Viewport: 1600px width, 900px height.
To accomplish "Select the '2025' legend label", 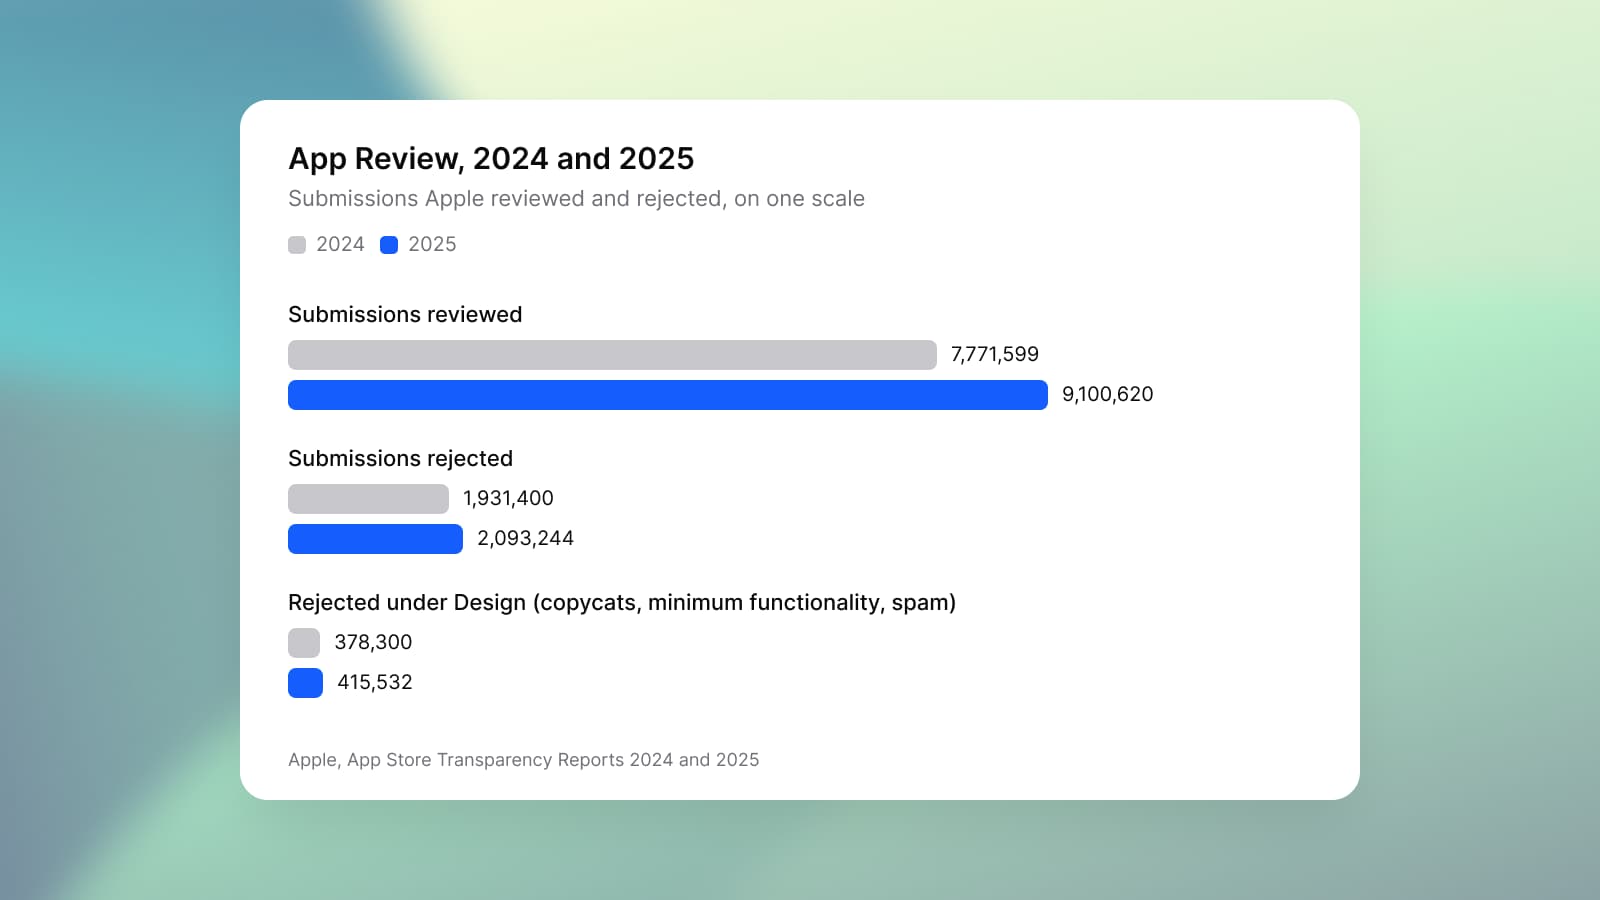I will click(432, 244).
